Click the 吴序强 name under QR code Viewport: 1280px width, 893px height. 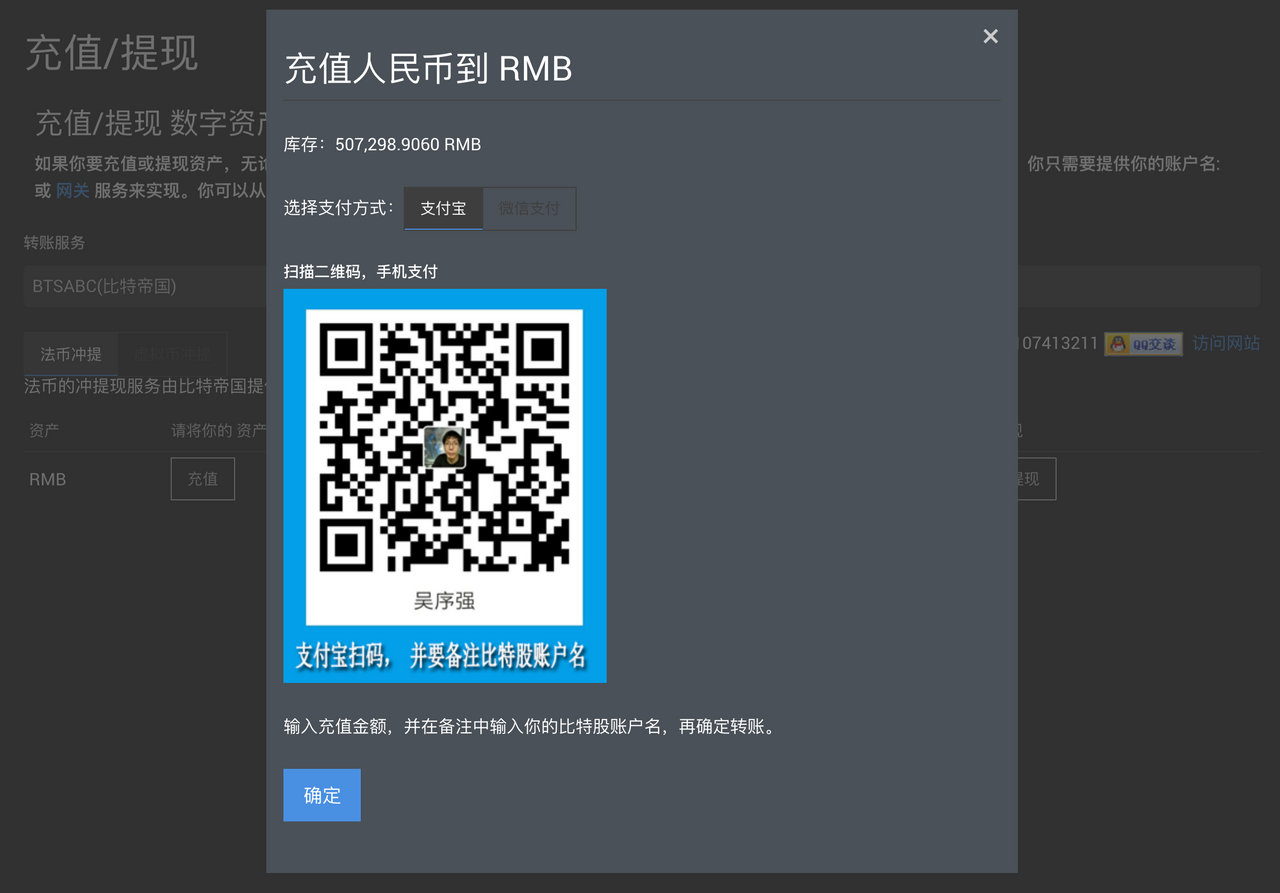[444, 600]
